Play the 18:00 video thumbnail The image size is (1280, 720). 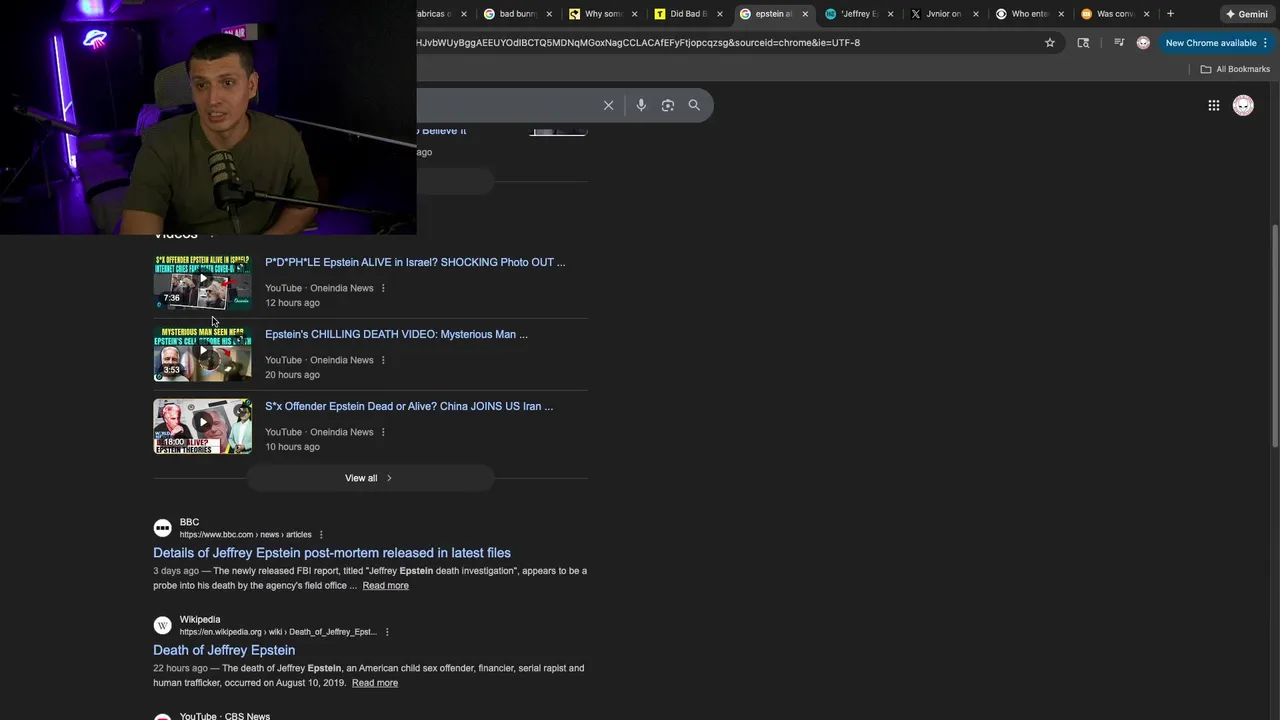click(x=202, y=426)
